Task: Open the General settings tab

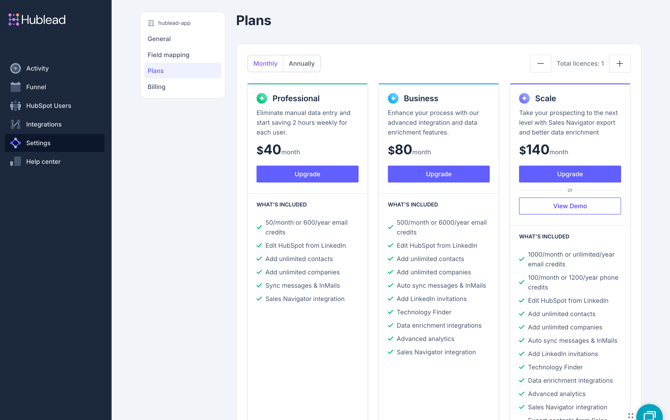Action: (159, 39)
